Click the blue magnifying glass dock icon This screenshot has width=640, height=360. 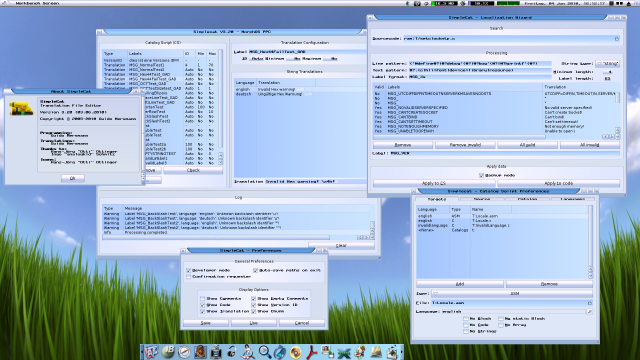[264, 351]
